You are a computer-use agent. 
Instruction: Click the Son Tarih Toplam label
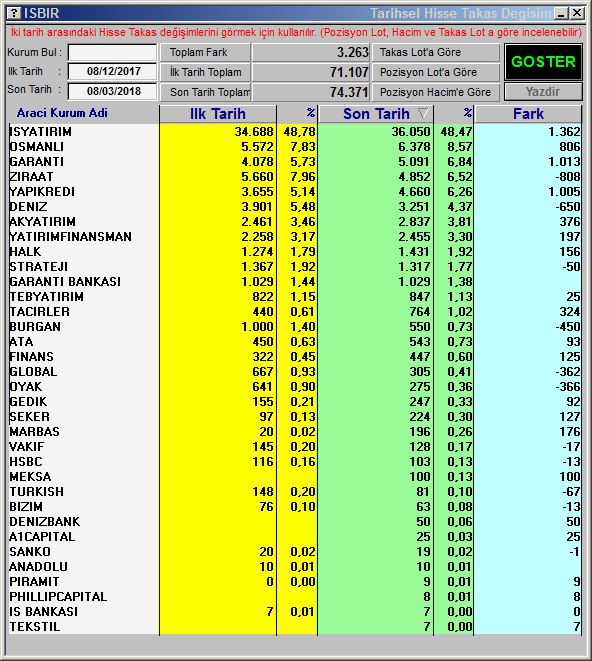coord(205,92)
